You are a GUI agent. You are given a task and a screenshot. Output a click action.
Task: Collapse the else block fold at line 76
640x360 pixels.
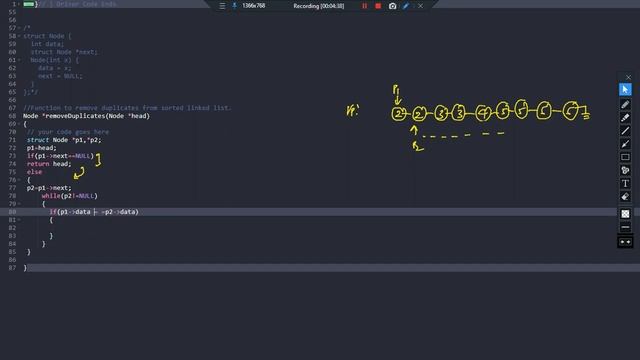[19, 180]
